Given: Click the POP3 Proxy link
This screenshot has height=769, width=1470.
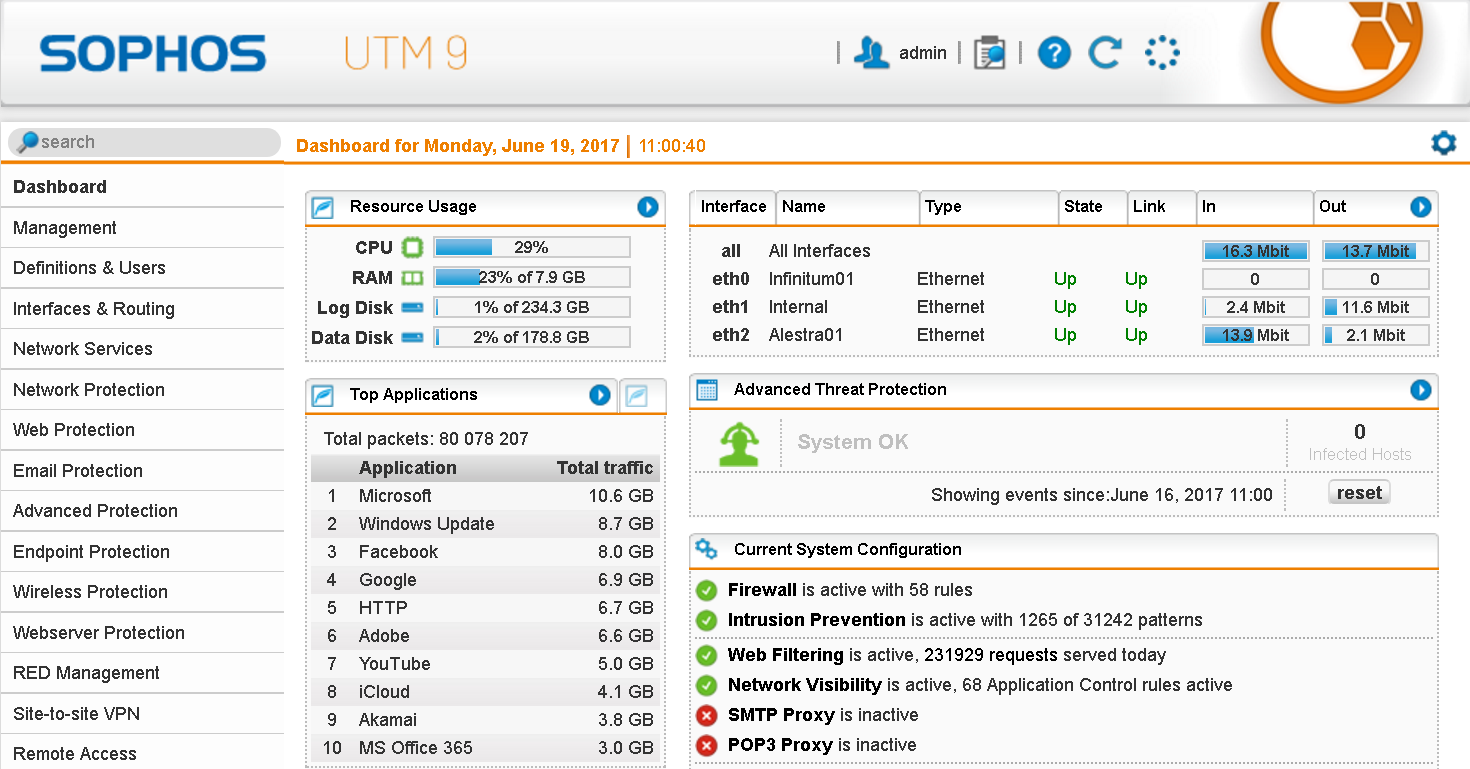Looking at the screenshot, I should point(781,745).
